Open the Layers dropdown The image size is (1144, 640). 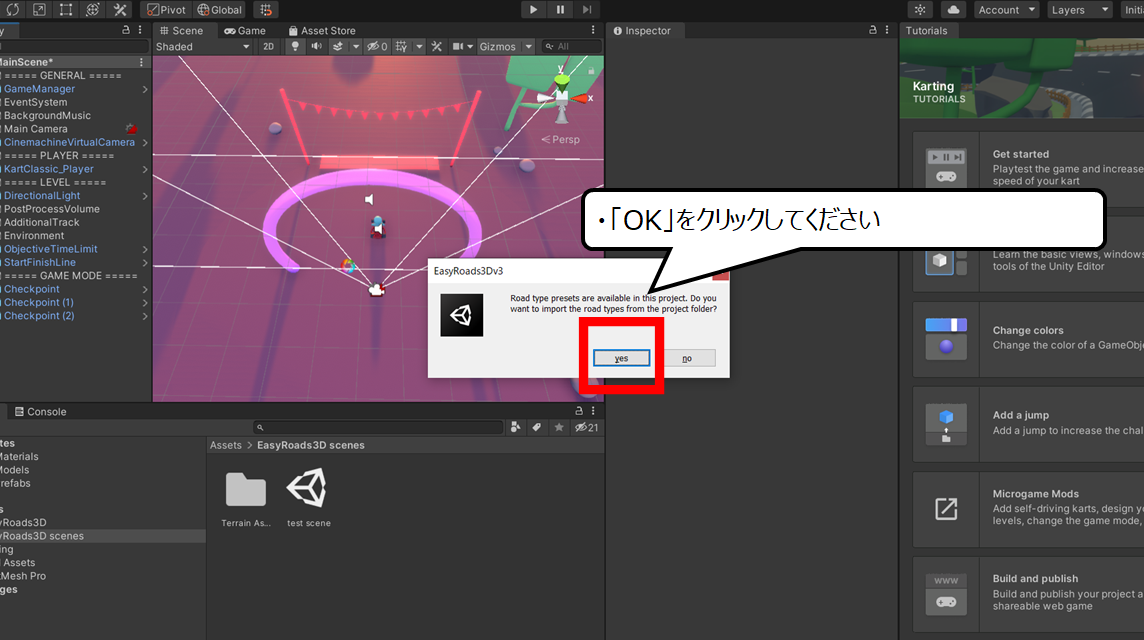coord(1080,9)
